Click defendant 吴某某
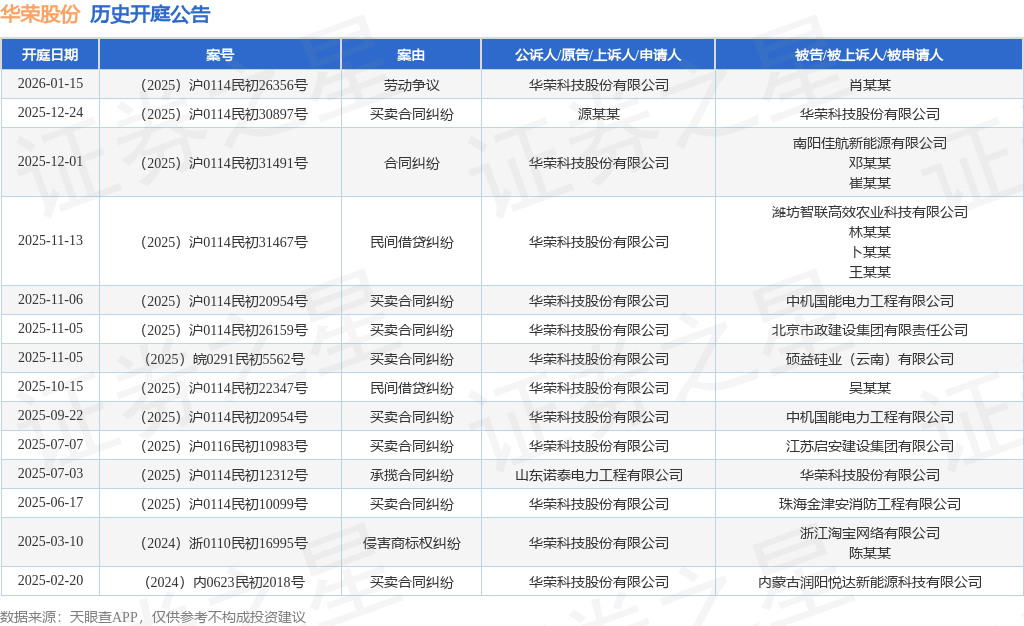The image size is (1024, 626). click(x=869, y=388)
